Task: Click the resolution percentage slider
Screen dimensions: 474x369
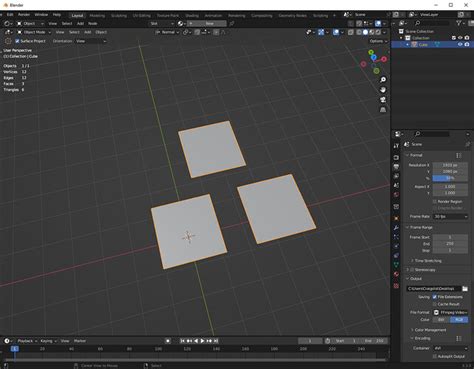Action: (x=450, y=178)
